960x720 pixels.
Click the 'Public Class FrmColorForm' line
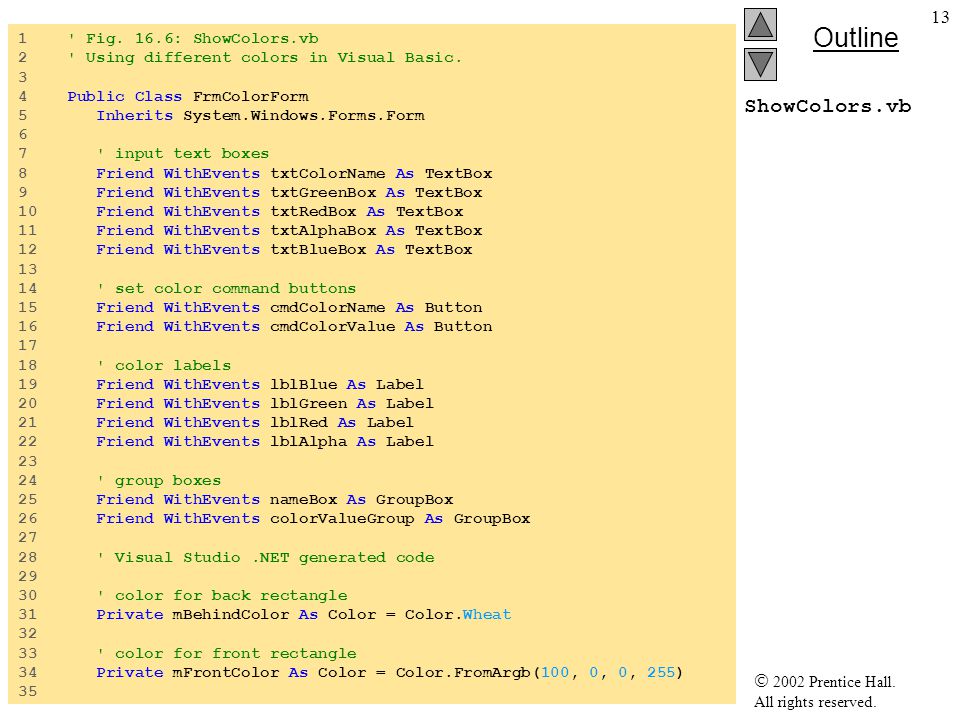[x=188, y=97]
